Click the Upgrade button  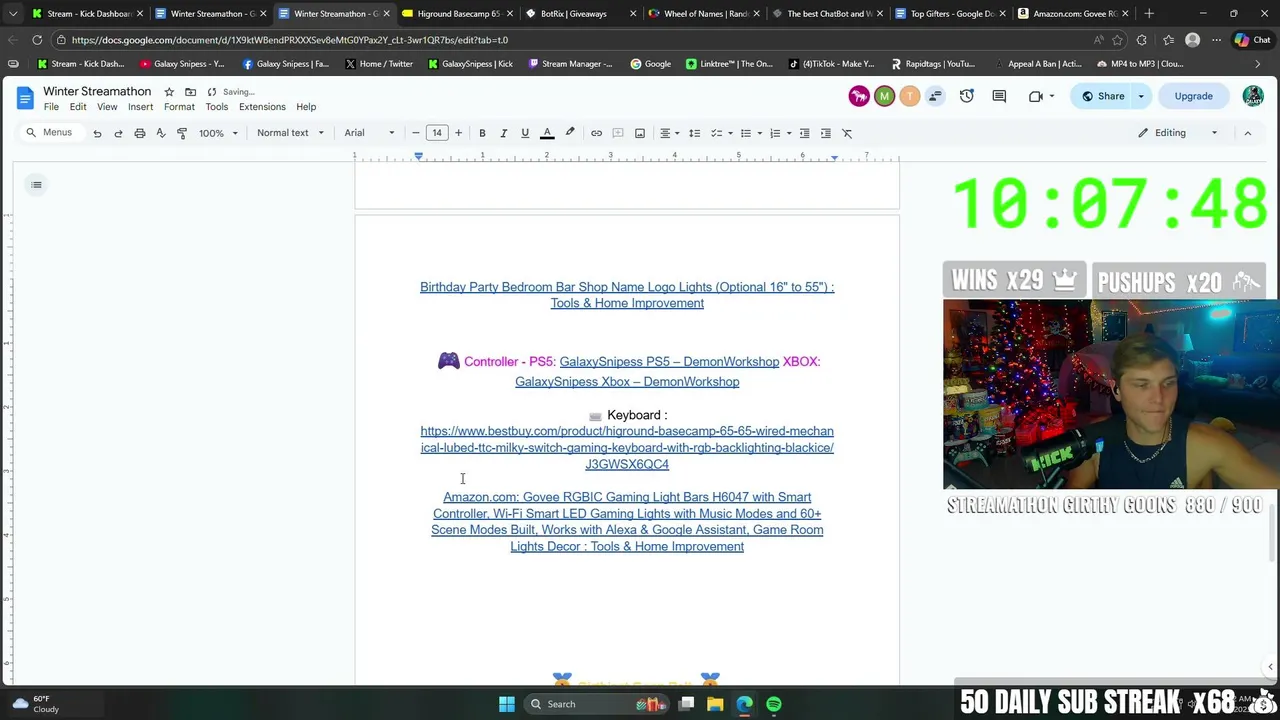tap(1193, 96)
